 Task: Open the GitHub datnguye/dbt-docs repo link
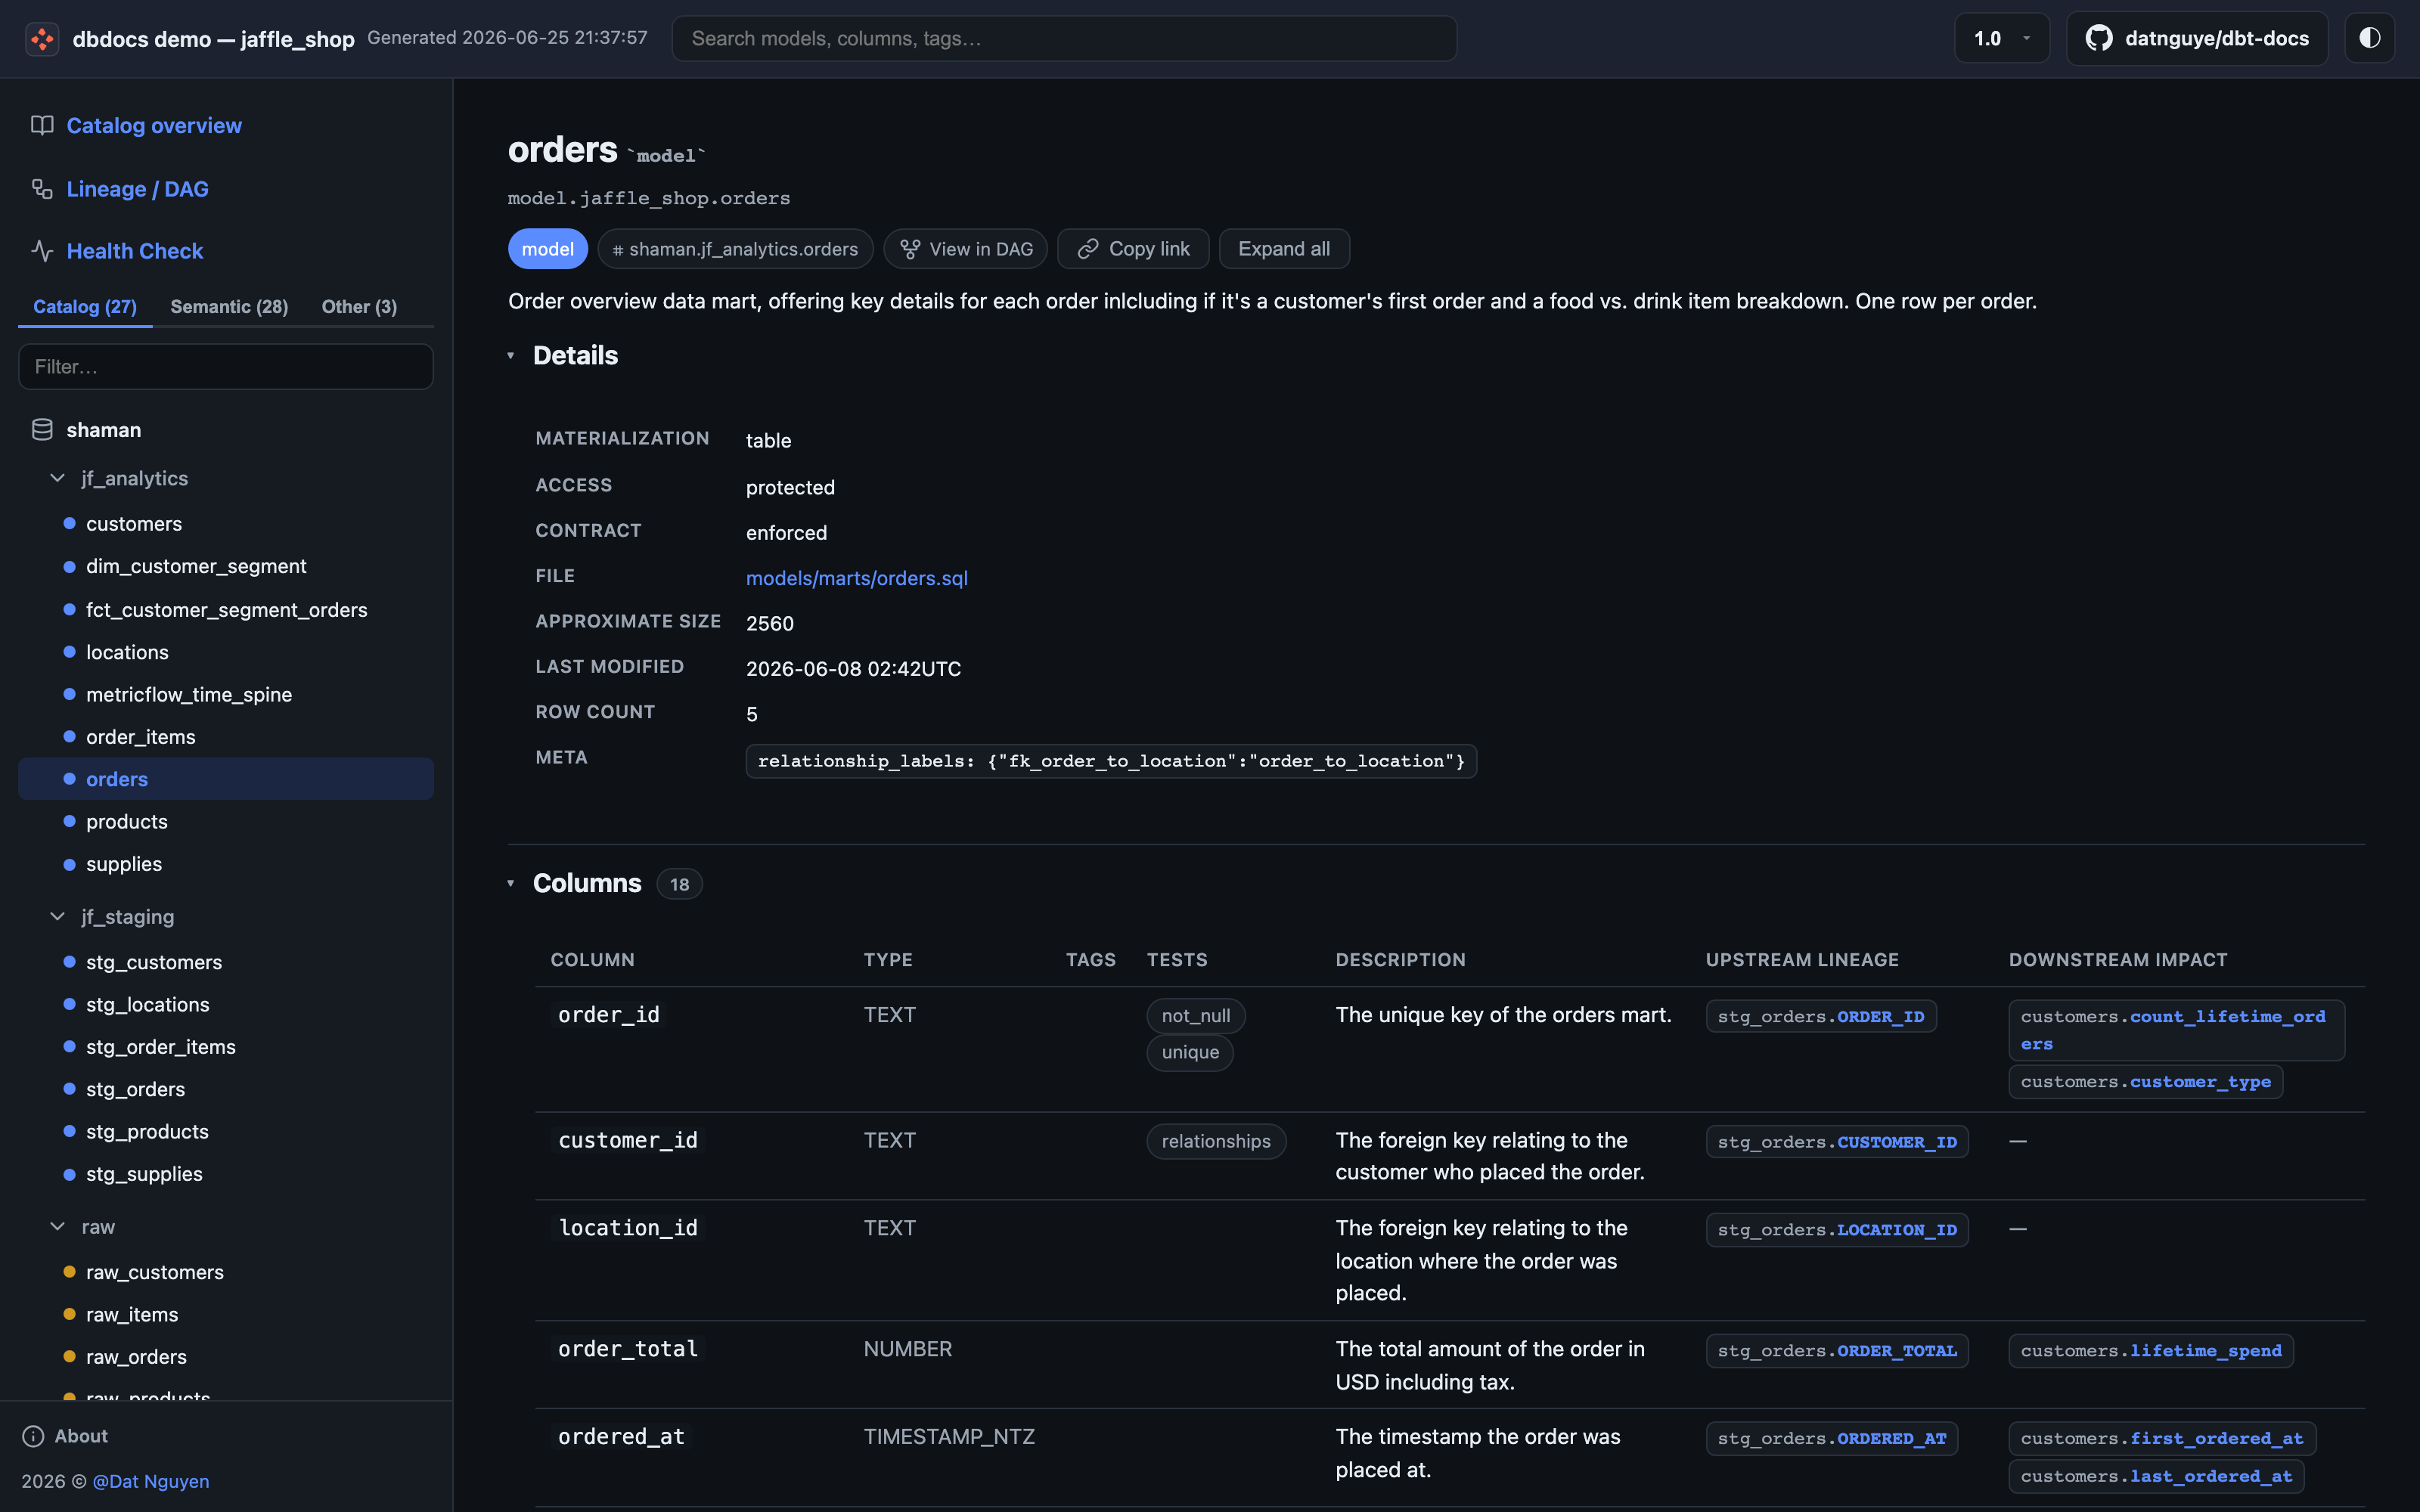point(2197,38)
